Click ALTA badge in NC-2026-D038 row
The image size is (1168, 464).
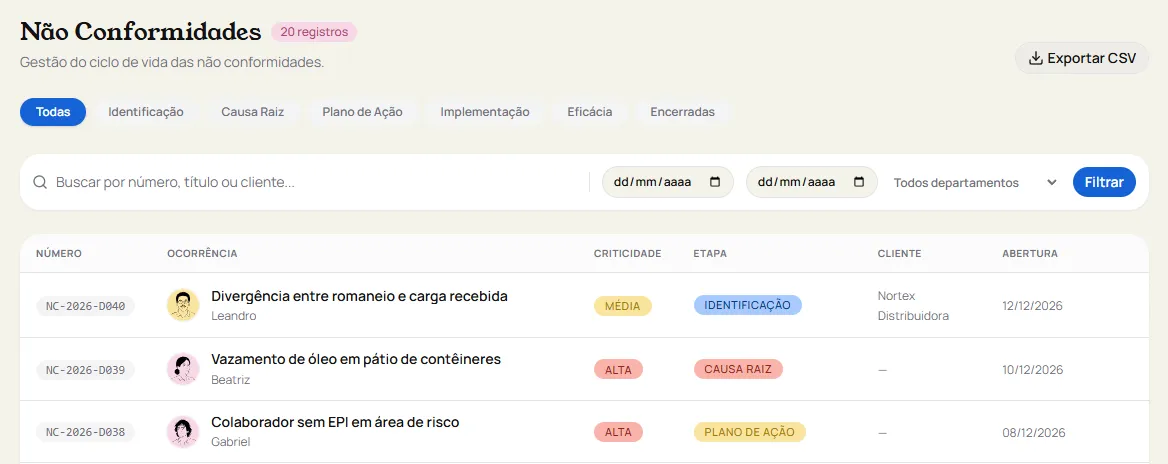(618, 432)
